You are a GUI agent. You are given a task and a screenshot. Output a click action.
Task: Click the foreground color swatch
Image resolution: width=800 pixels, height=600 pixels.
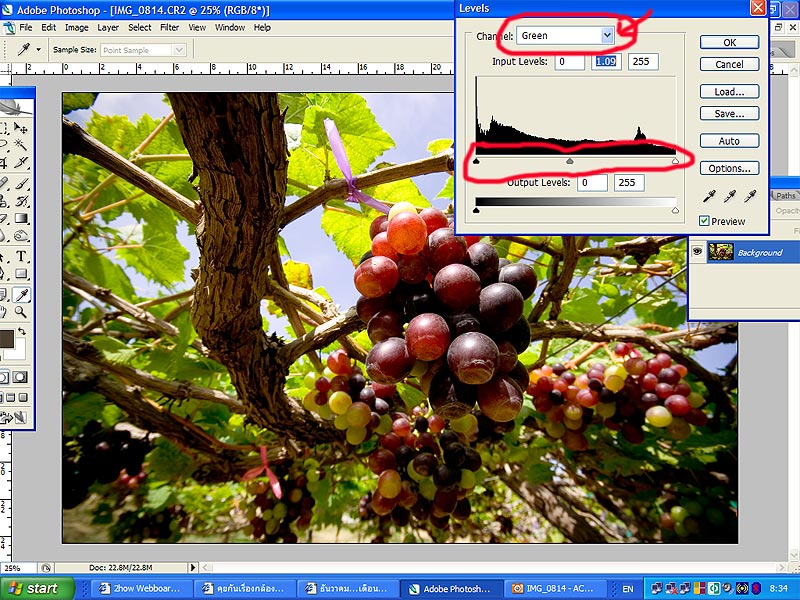tap(6, 338)
